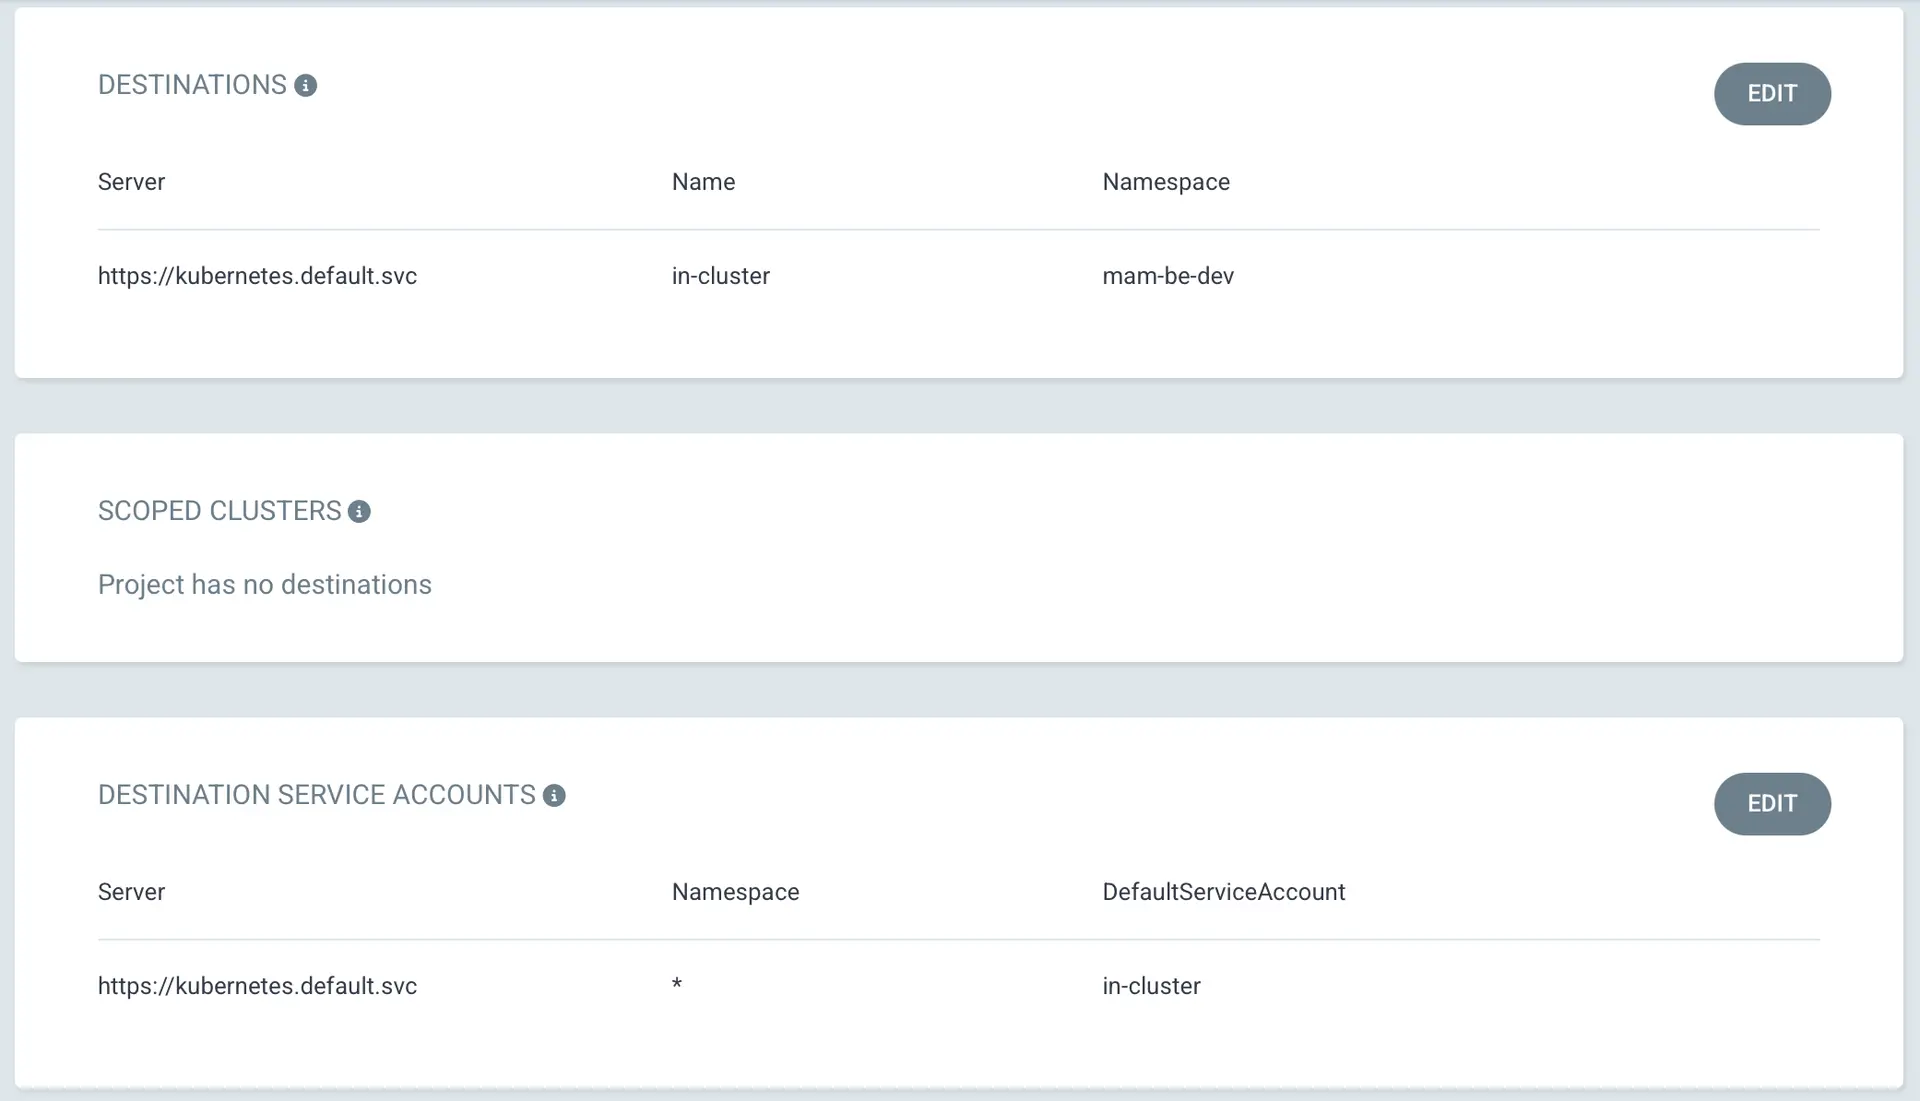This screenshot has width=1920, height=1101.
Task: Click Namespace header in Destinations table
Action: pyautogui.click(x=1165, y=182)
